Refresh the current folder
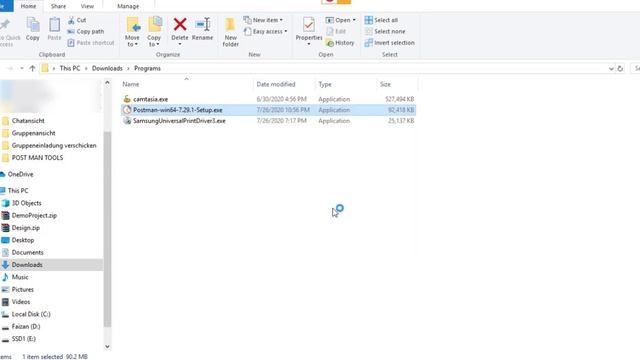The width and height of the screenshot is (640, 360). pos(620,69)
